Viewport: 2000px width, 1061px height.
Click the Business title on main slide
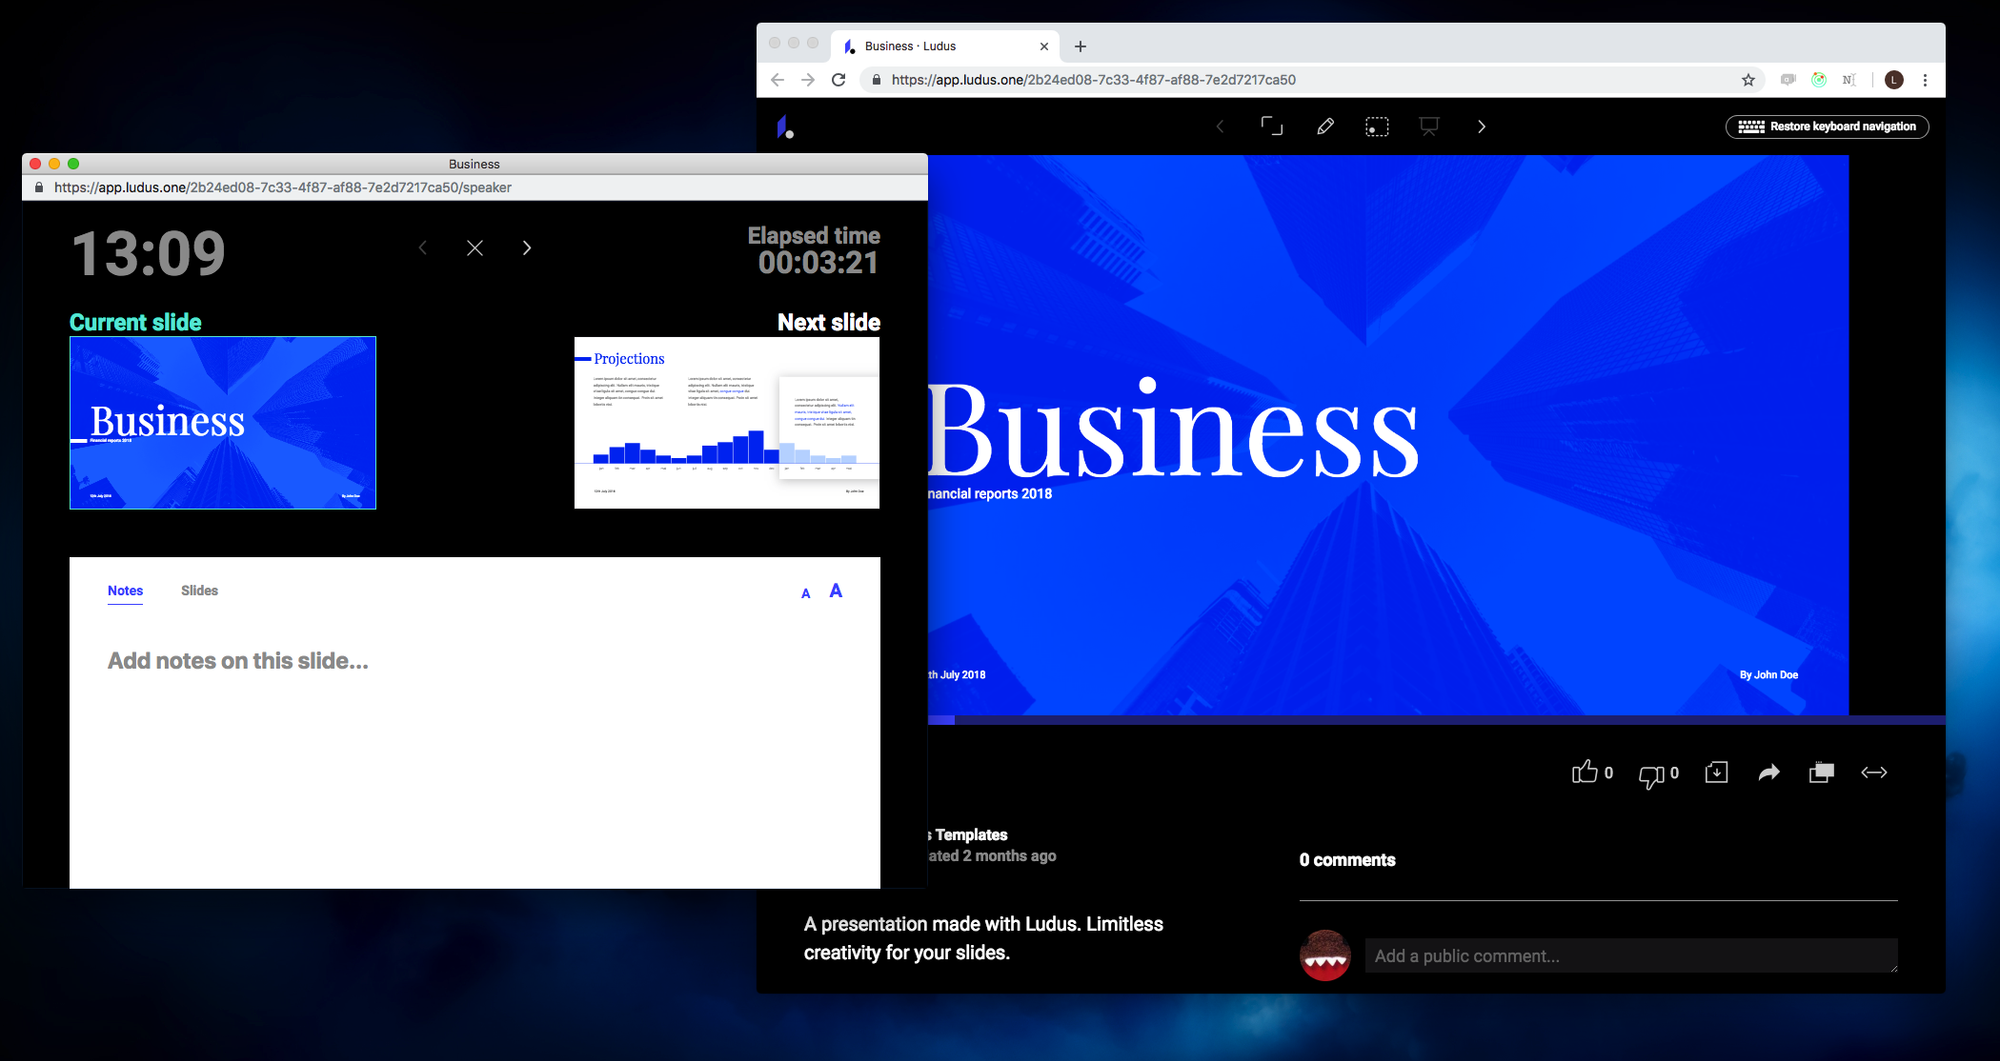click(1173, 431)
